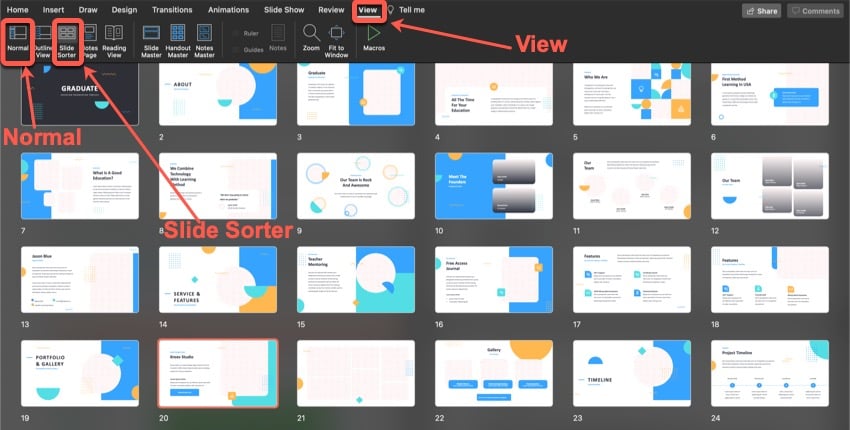Open the Notes Master
The height and width of the screenshot is (430, 850).
pyautogui.click(x=205, y=40)
